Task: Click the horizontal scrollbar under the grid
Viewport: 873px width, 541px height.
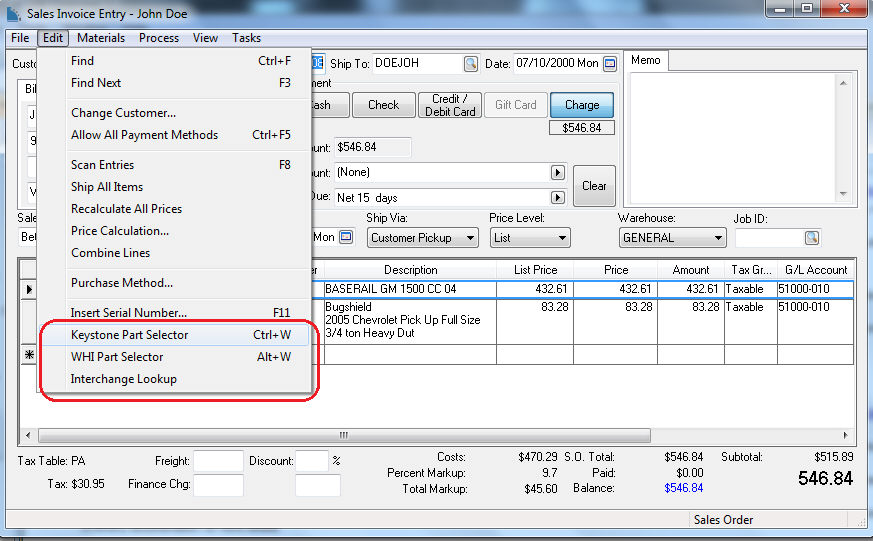Action: pos(400,436)
